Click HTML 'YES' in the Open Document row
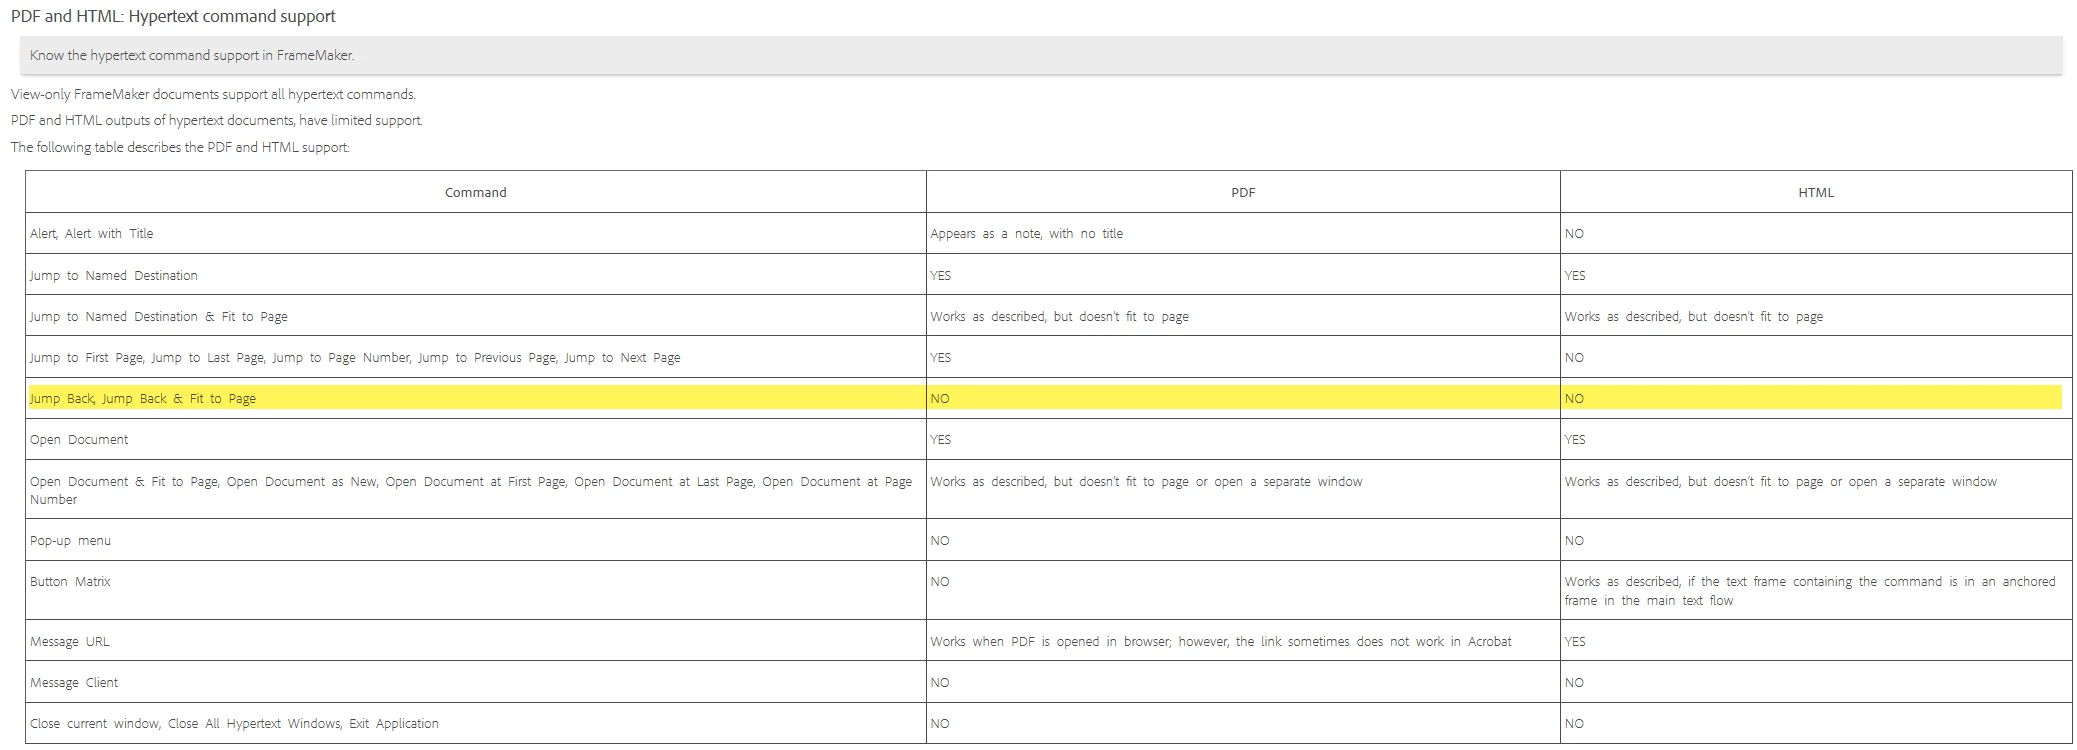Screen dimensions: 2077x750 point(1816,439)
